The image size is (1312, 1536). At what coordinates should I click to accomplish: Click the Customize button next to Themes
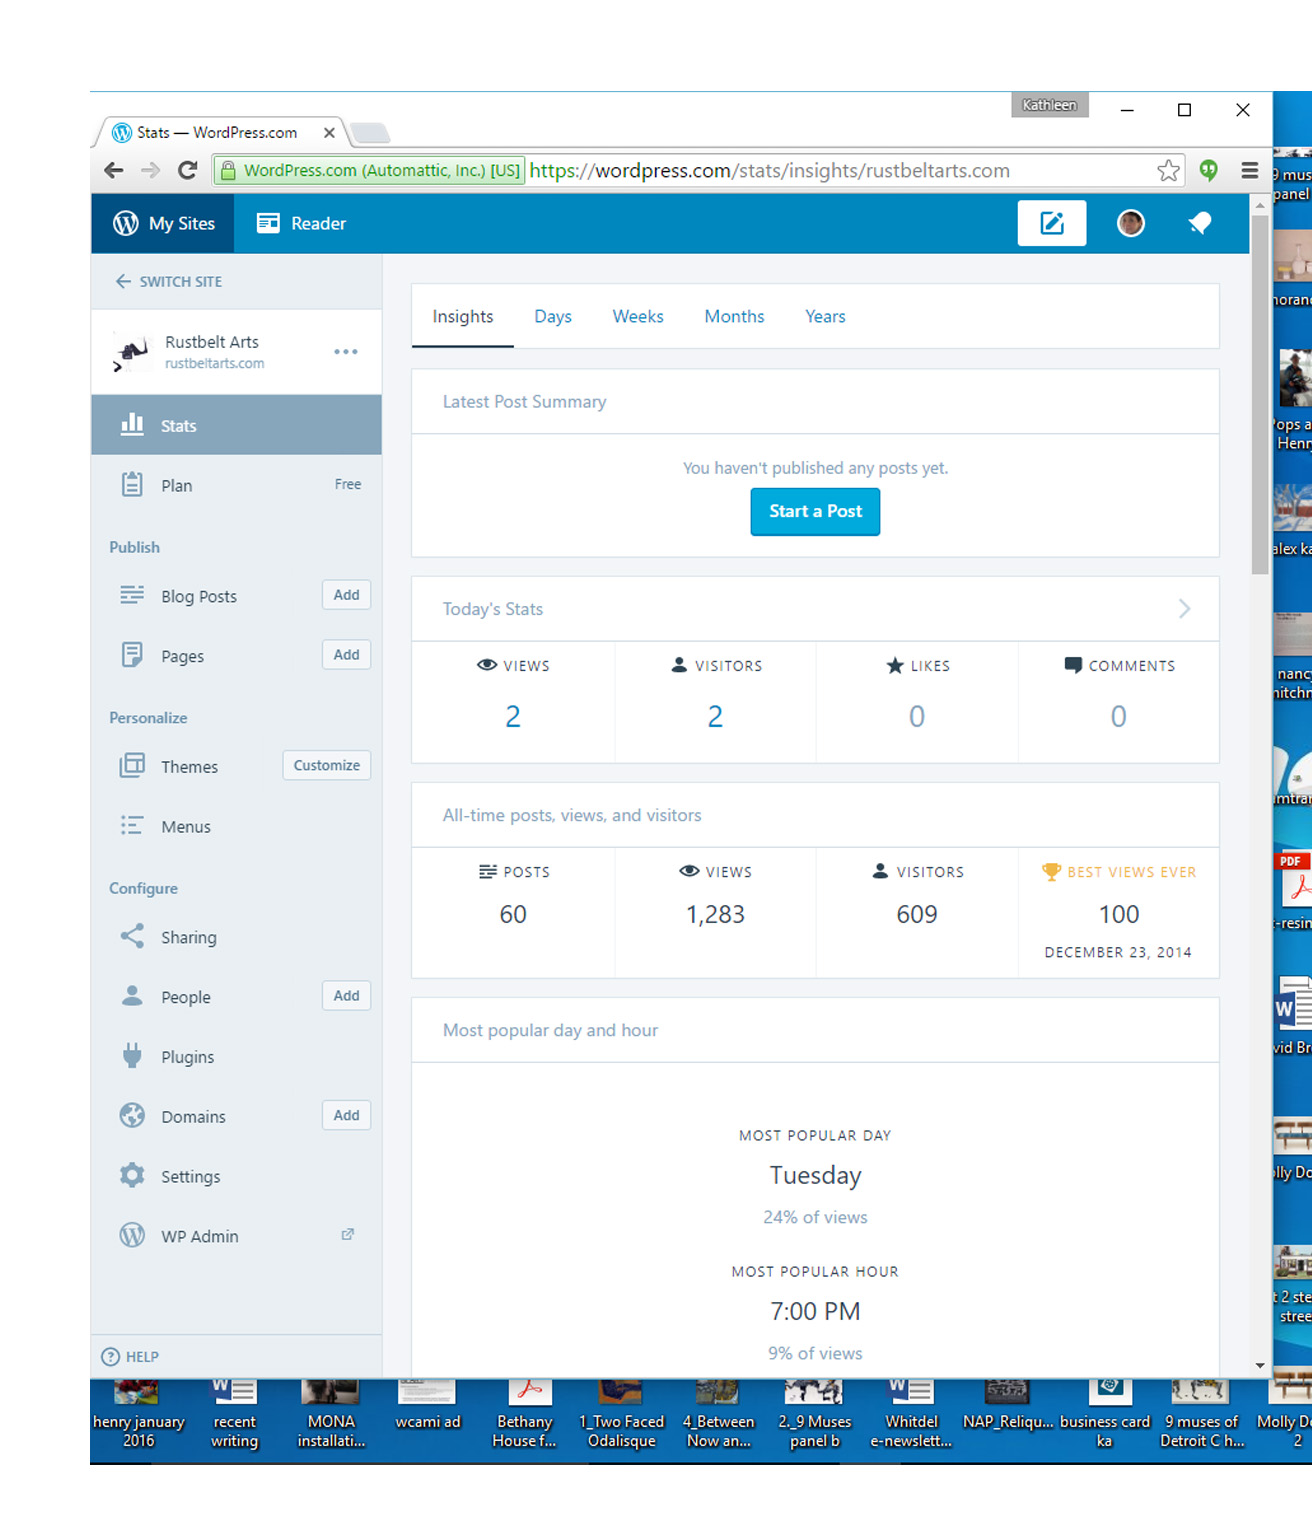(x=326, y=765)
